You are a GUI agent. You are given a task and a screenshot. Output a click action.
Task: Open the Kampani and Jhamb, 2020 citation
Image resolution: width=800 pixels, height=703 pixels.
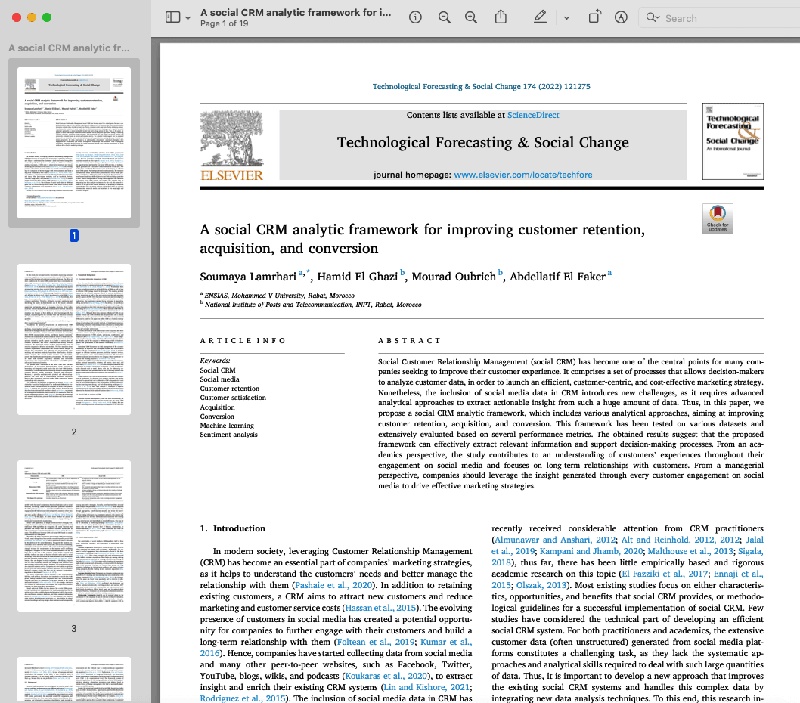point(591,551)
